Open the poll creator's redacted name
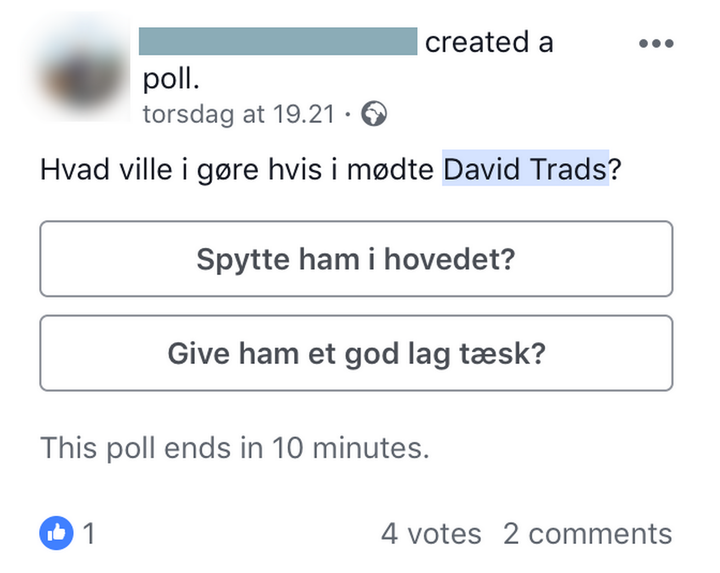The height and width of the screenshot is (573, 720). [277, 42]
